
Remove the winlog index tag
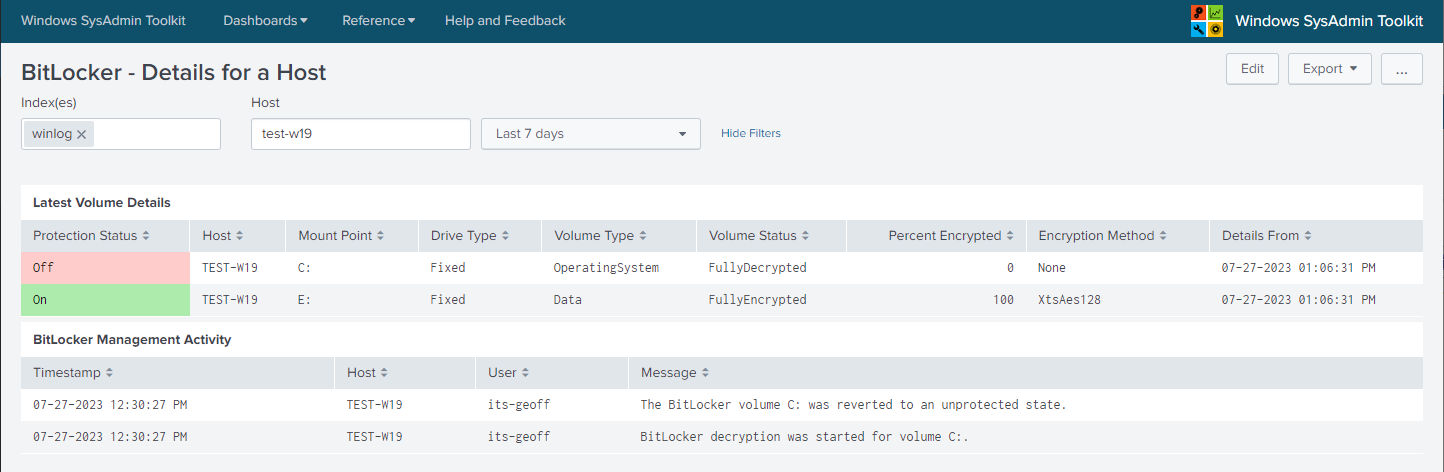point(82,134)
